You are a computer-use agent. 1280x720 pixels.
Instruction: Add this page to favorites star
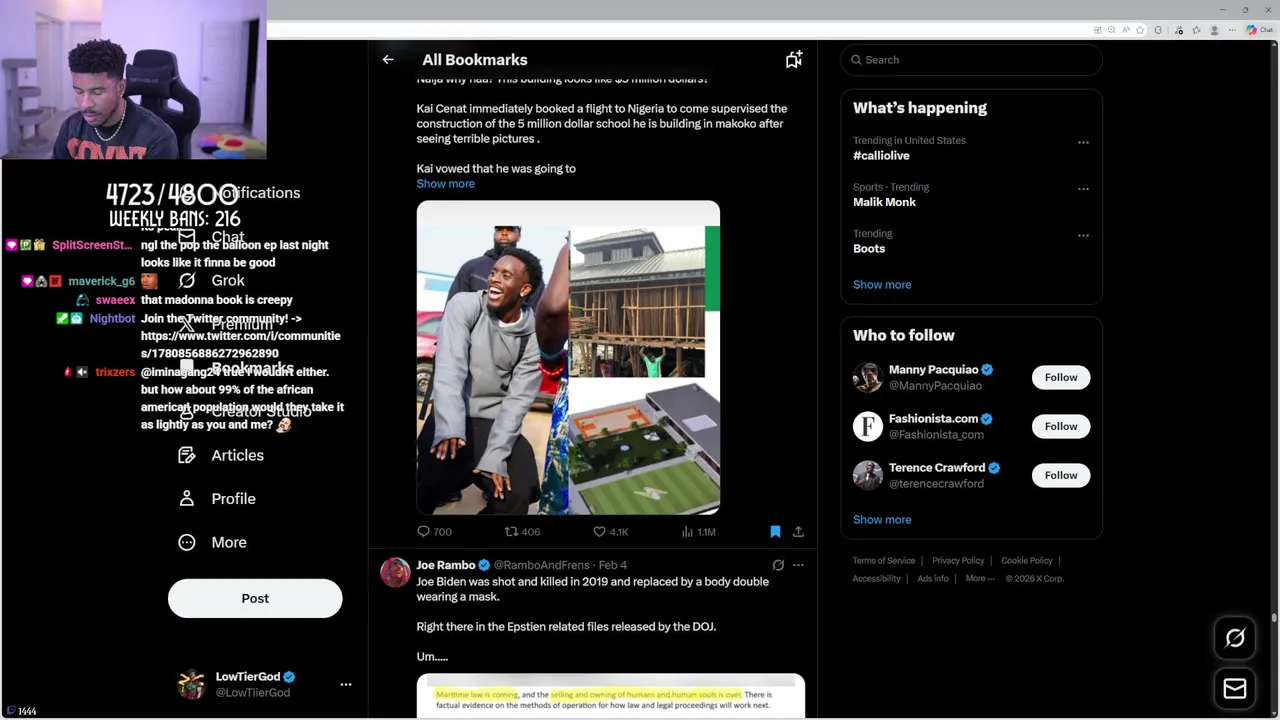tap(1141, 30)
